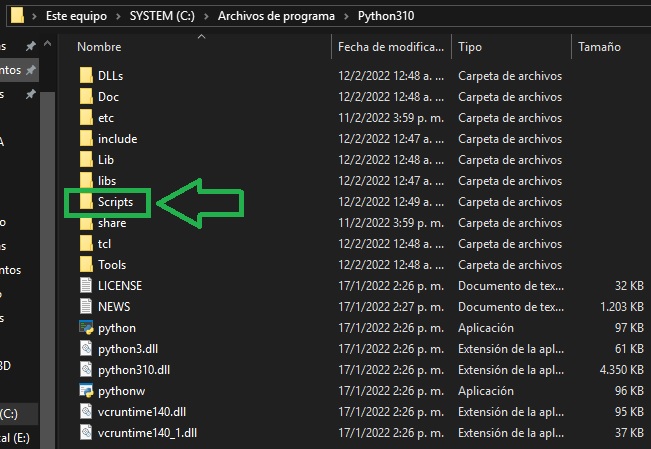Click the pythonw application icon

pos(86,391)
